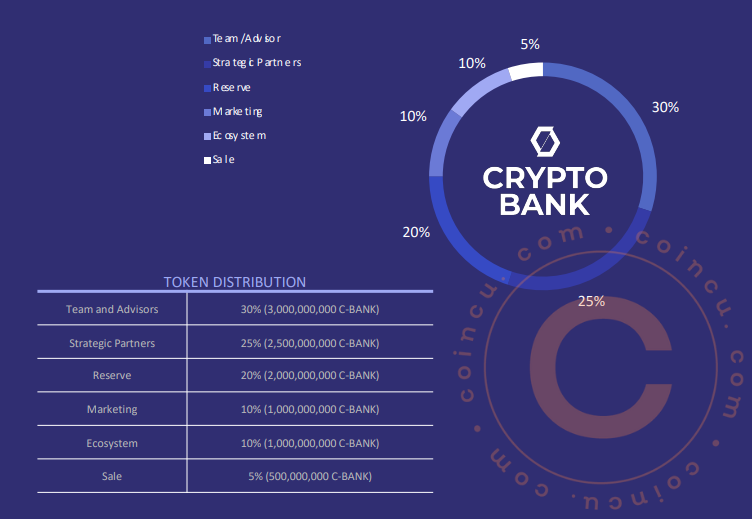Click the Strategic Partners legend color square
The height and width of the screenshot is (519, 752).
(x=207, y=64)
